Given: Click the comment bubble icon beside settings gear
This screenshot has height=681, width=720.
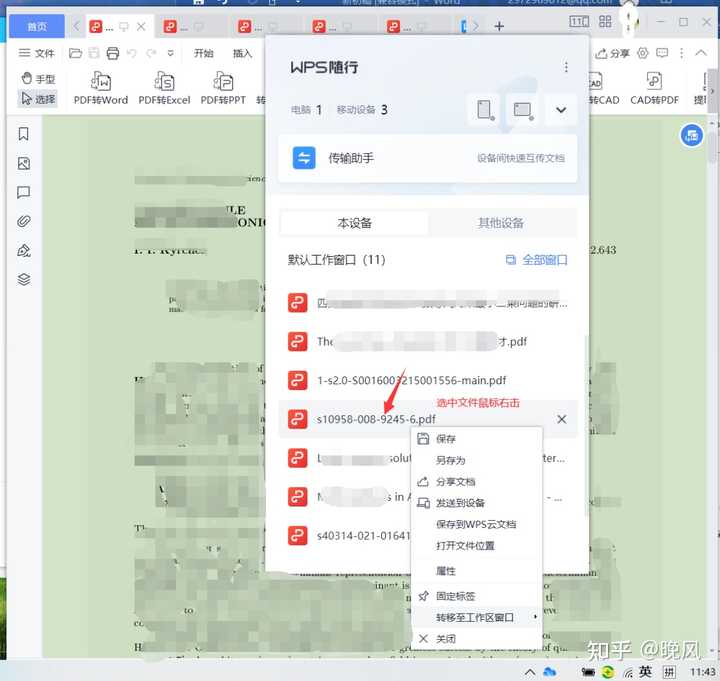Looking at the screenshot, I should pyautogui.click(x=662, y=53).
